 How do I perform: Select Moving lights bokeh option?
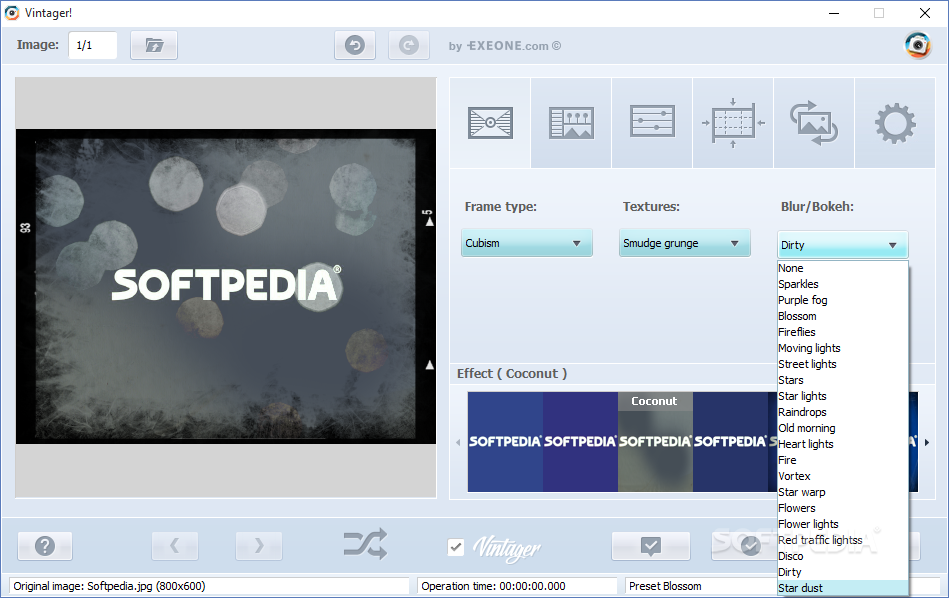842,348
